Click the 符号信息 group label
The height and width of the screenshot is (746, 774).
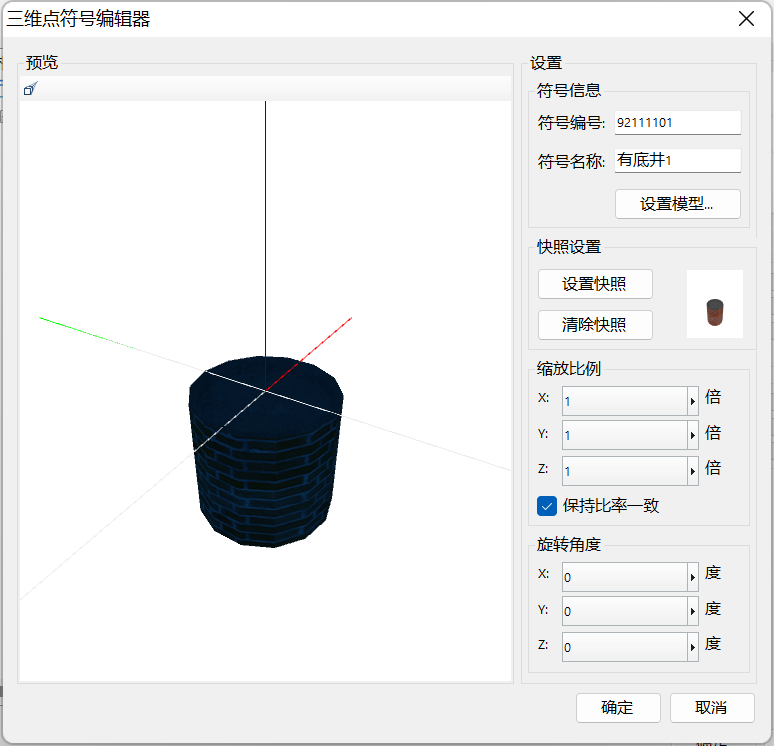click(569, 90)
